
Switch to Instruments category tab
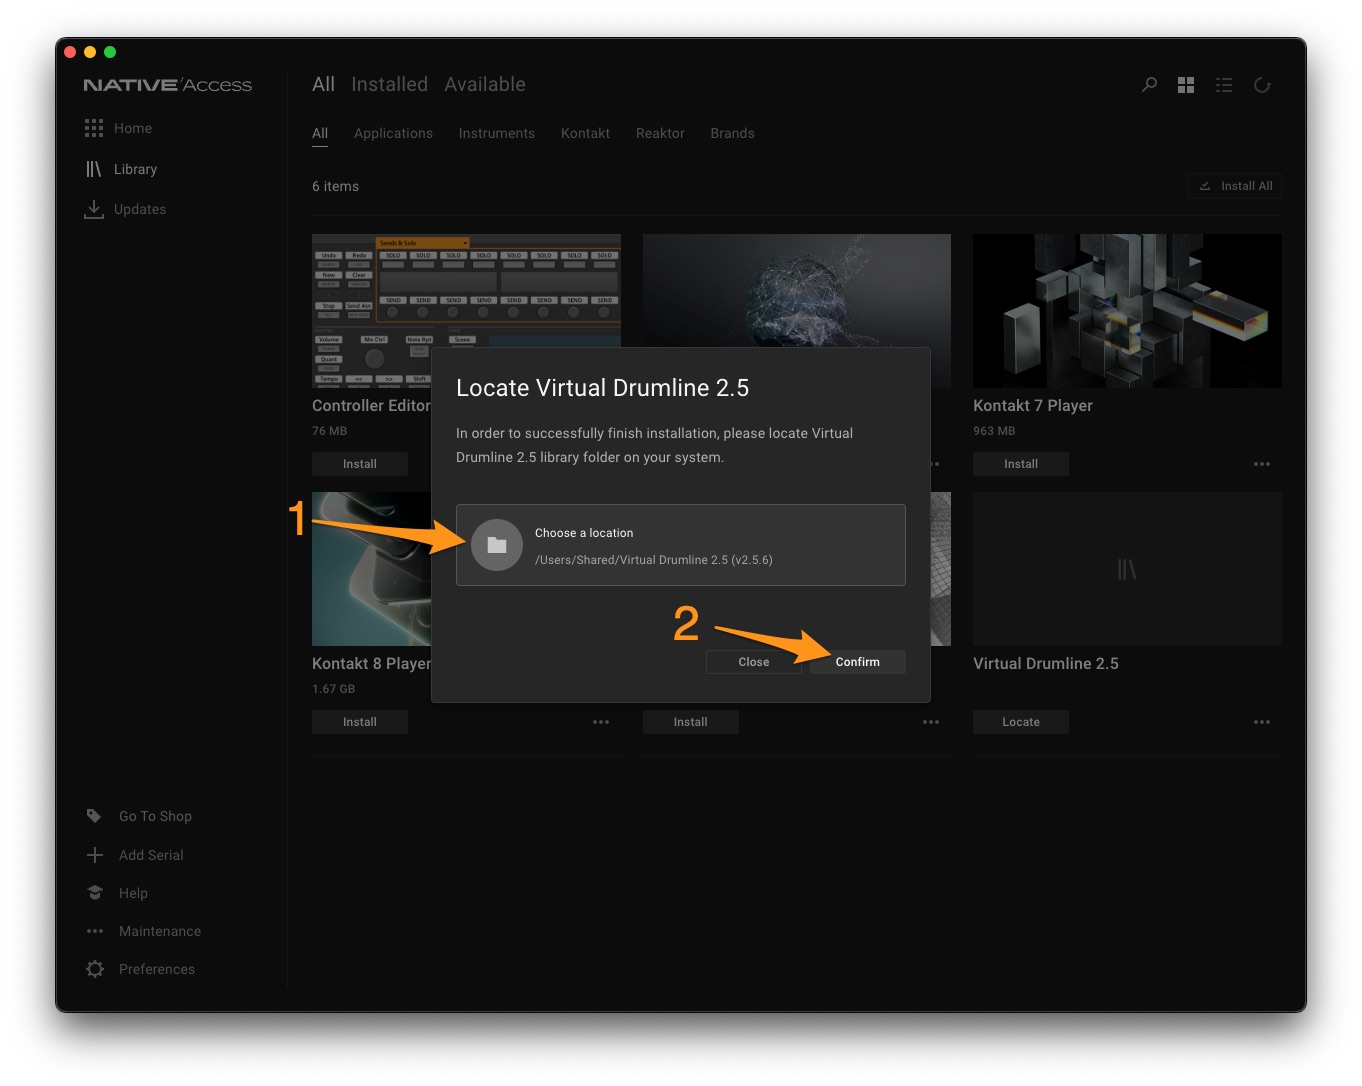tap(497, 133)
